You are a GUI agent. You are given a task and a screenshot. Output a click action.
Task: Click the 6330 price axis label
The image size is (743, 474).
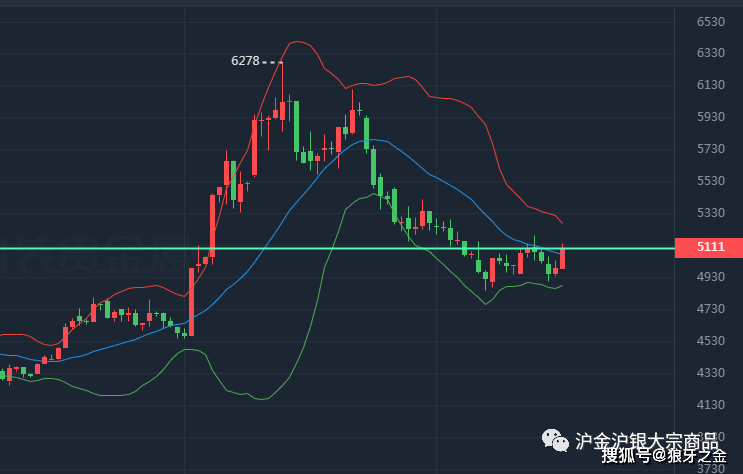(711, 53)
